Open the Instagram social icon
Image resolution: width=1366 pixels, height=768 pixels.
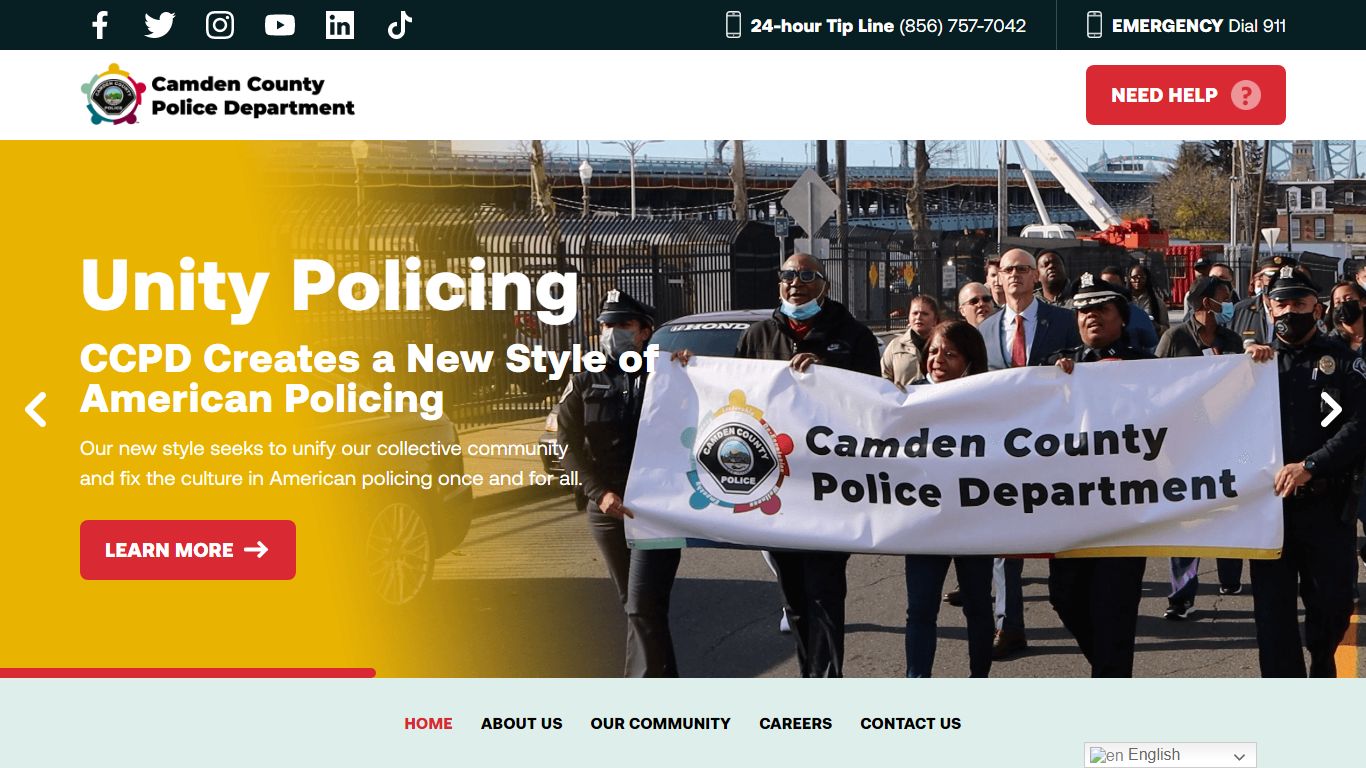coord(220,25)
